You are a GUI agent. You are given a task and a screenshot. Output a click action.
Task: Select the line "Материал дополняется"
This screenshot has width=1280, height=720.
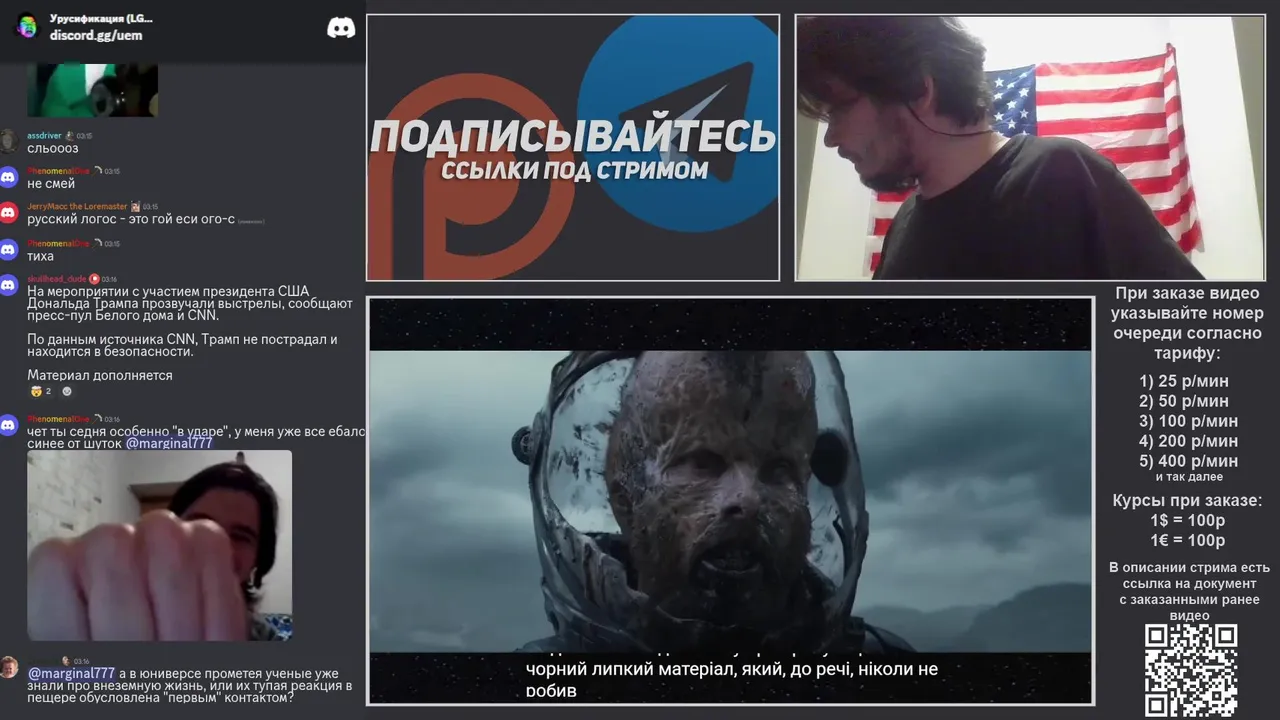[x=100, y=375]
